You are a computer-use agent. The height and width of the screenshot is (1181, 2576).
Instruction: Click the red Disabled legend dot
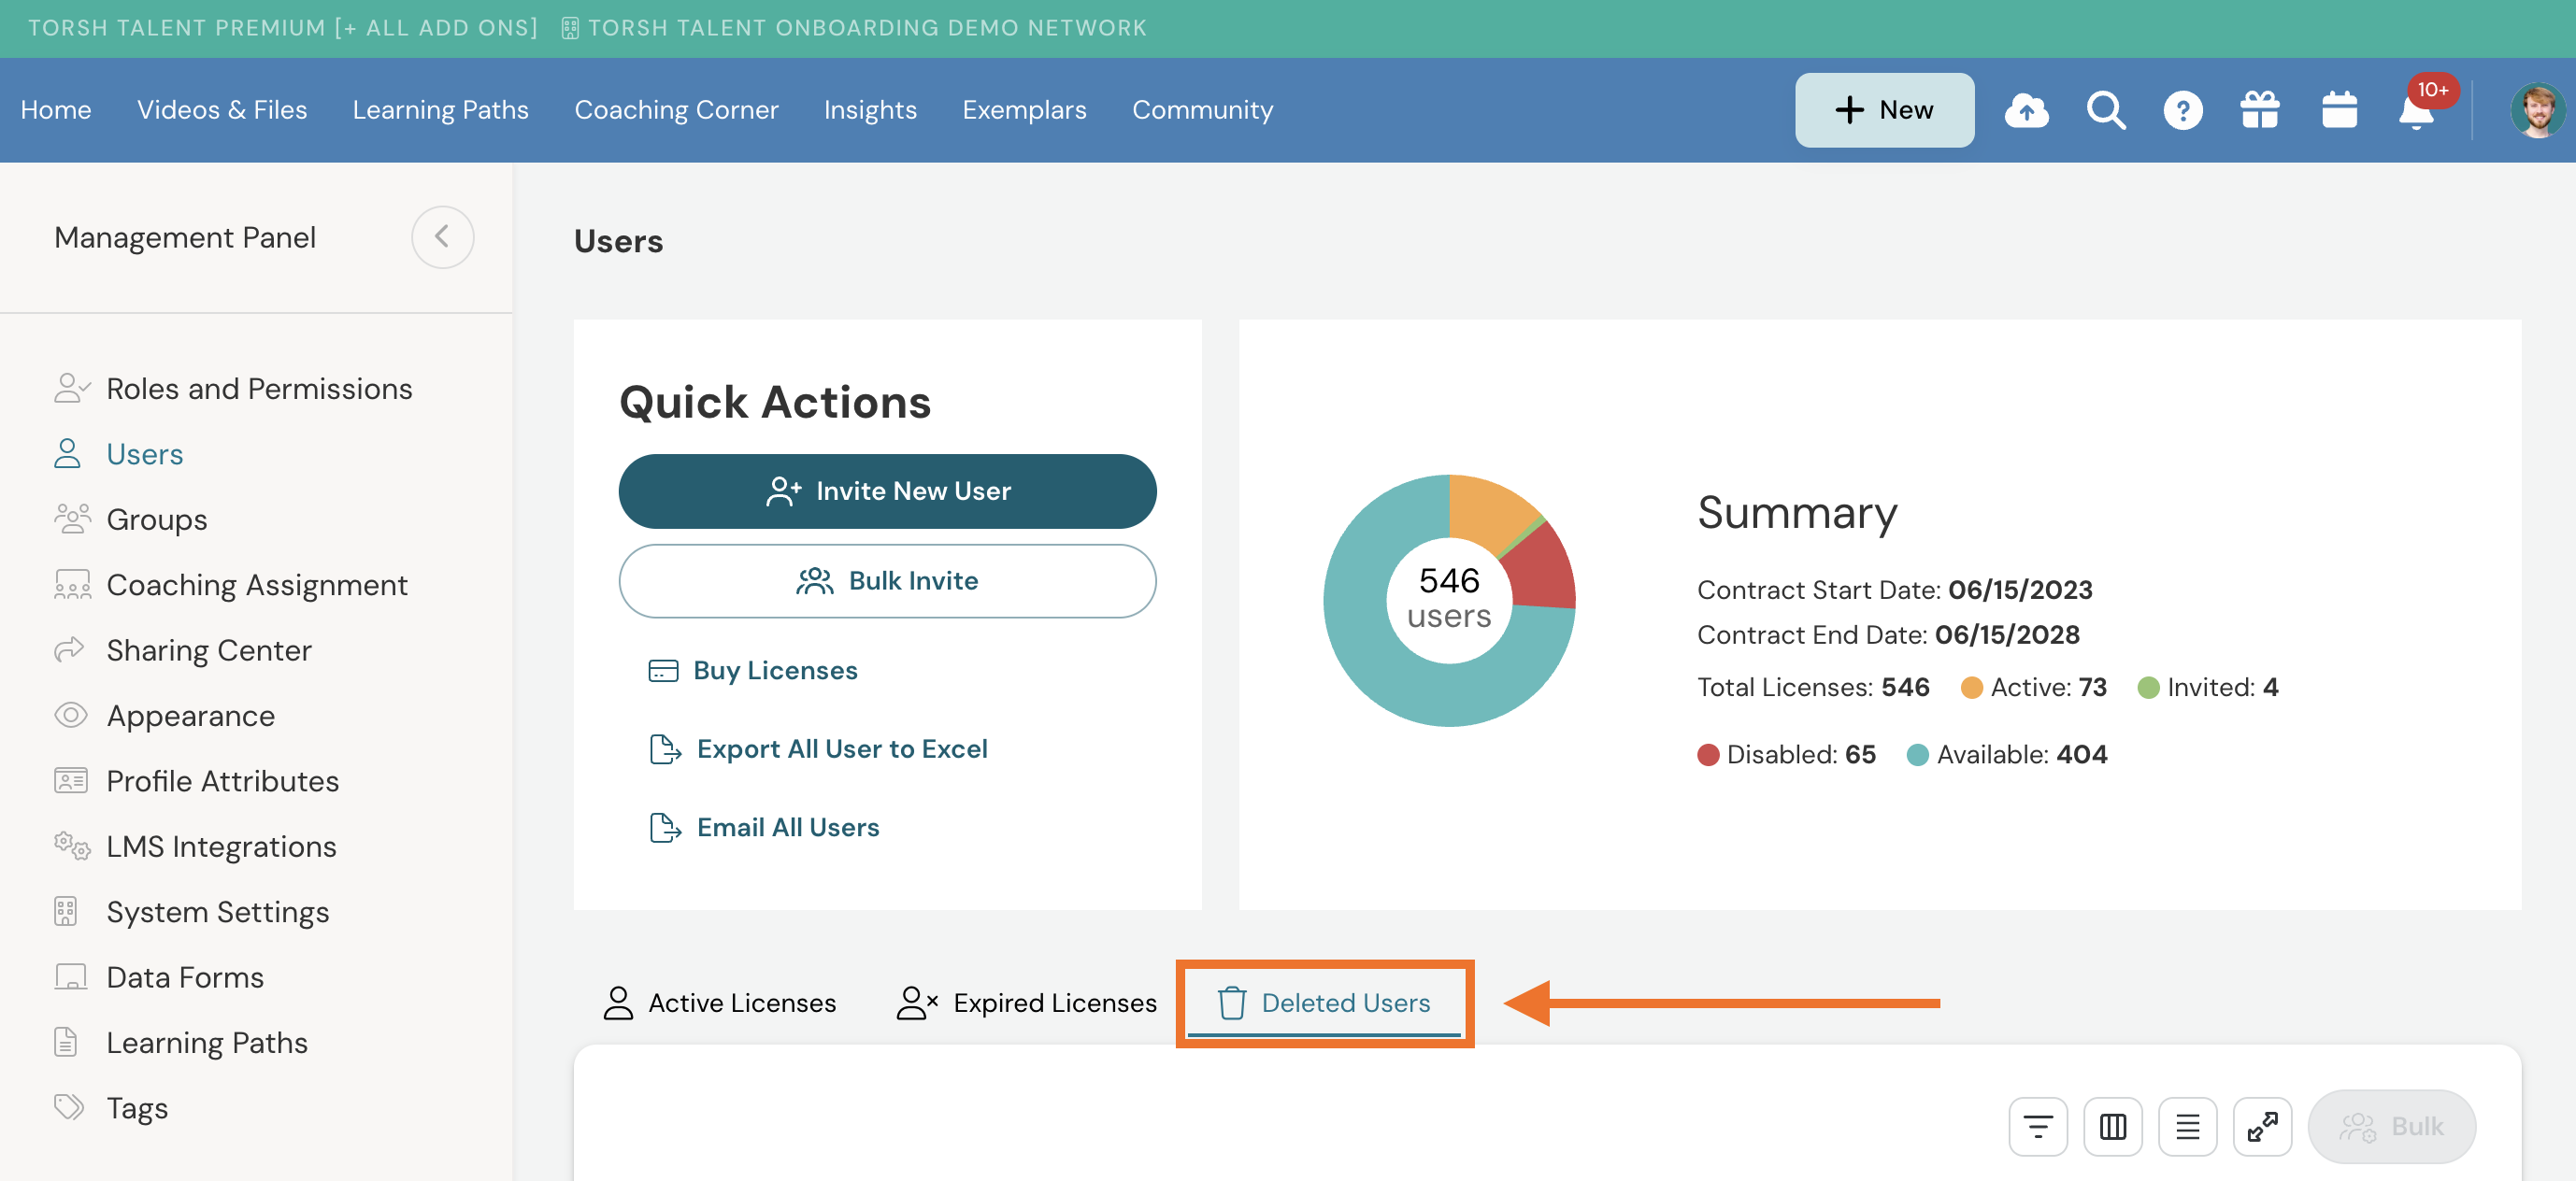pyautogui.click(x=1708, y=754)
